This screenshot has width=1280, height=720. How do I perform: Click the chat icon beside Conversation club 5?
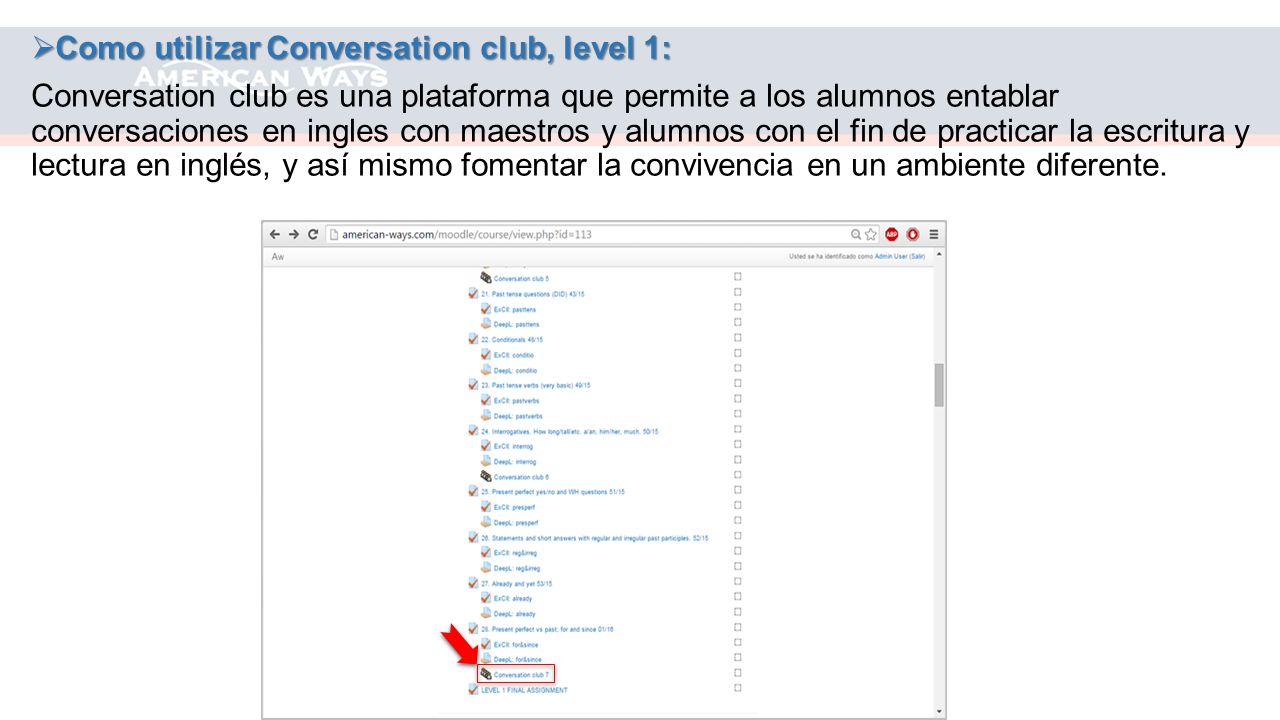(x=486, y=278)
